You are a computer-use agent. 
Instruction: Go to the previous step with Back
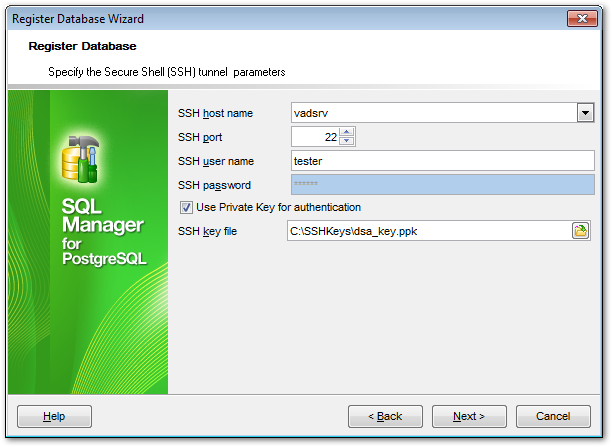(x=385, y=416)
